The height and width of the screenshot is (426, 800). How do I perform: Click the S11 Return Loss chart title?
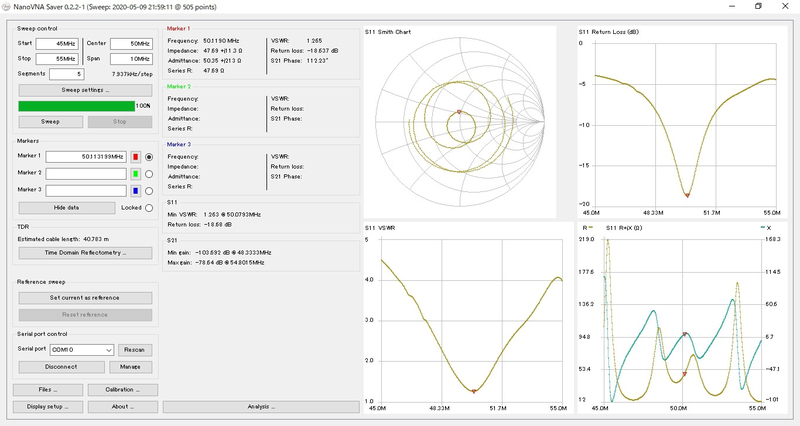coord(609,32)
